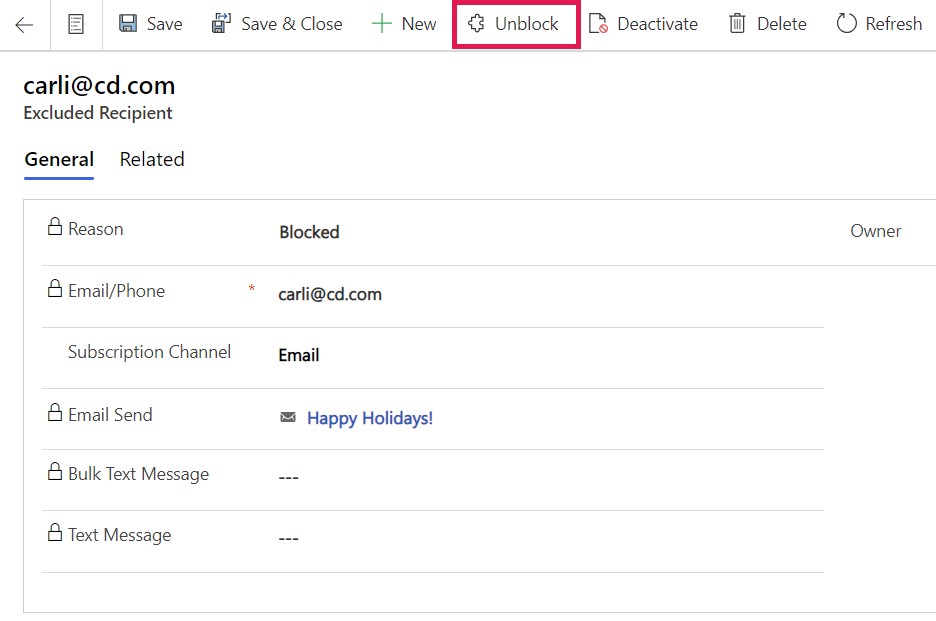Click the Save floppy disk icon

click(x=128, y=23)
